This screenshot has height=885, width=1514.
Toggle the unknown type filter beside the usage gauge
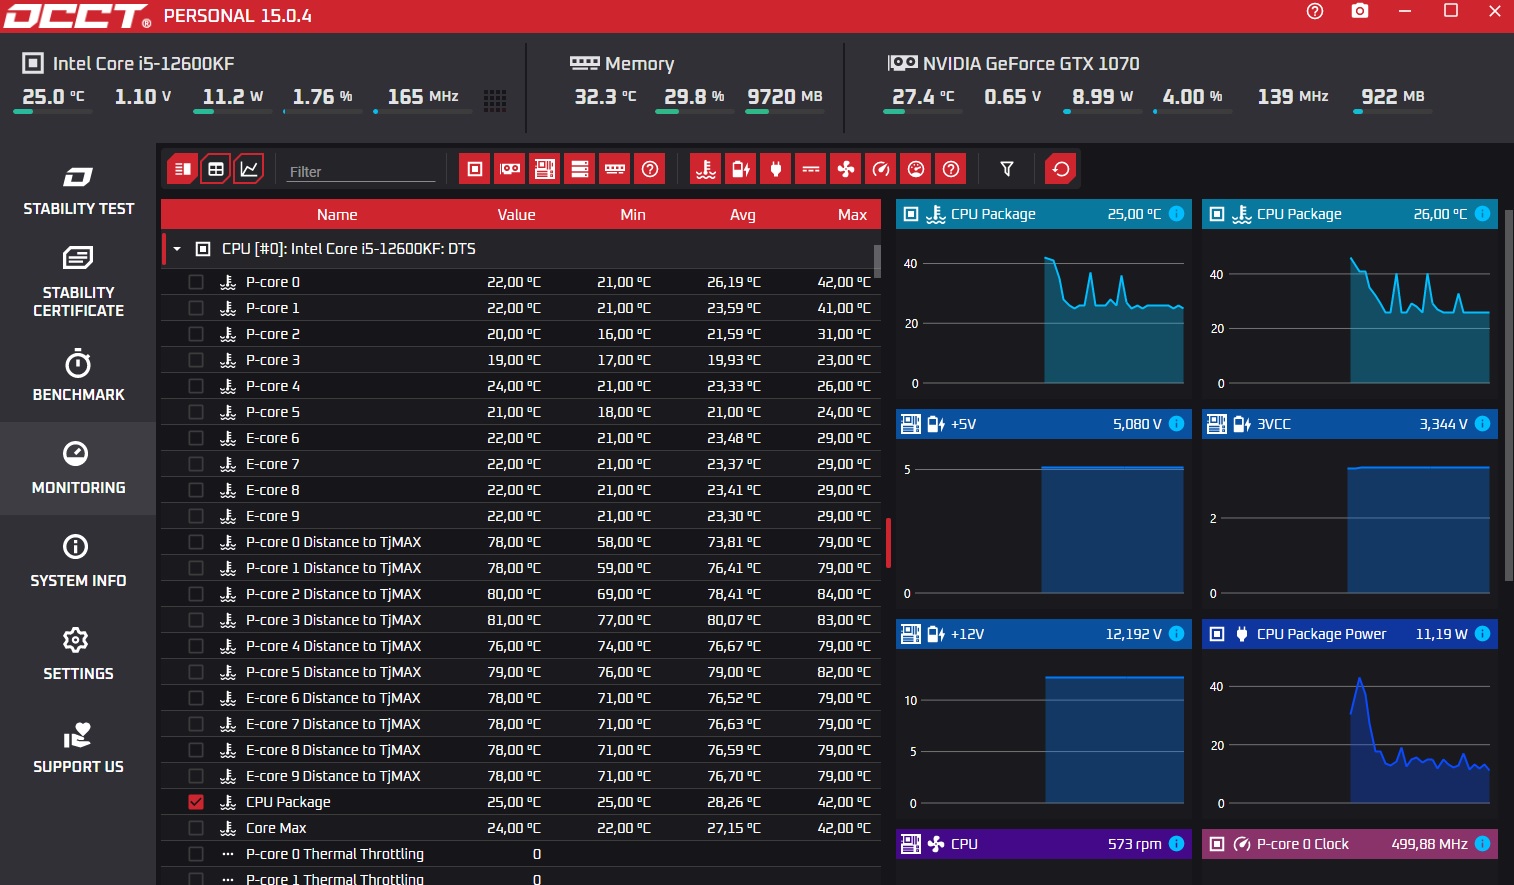(x=951, y=169)
